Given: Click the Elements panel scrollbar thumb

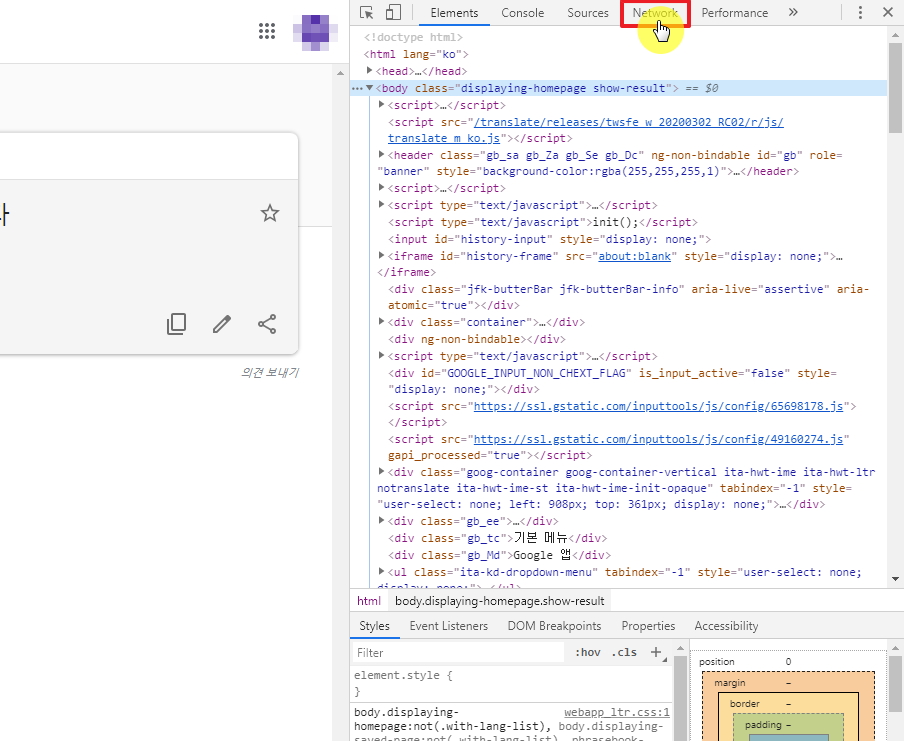Looking at the screenshot, I should coord(895,86).
